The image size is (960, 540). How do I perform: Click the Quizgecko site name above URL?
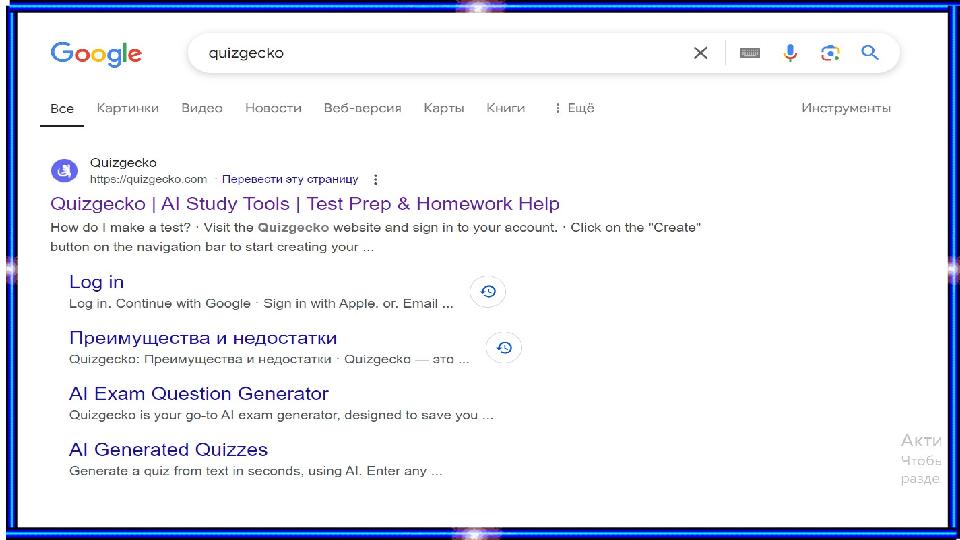(123, 163)
